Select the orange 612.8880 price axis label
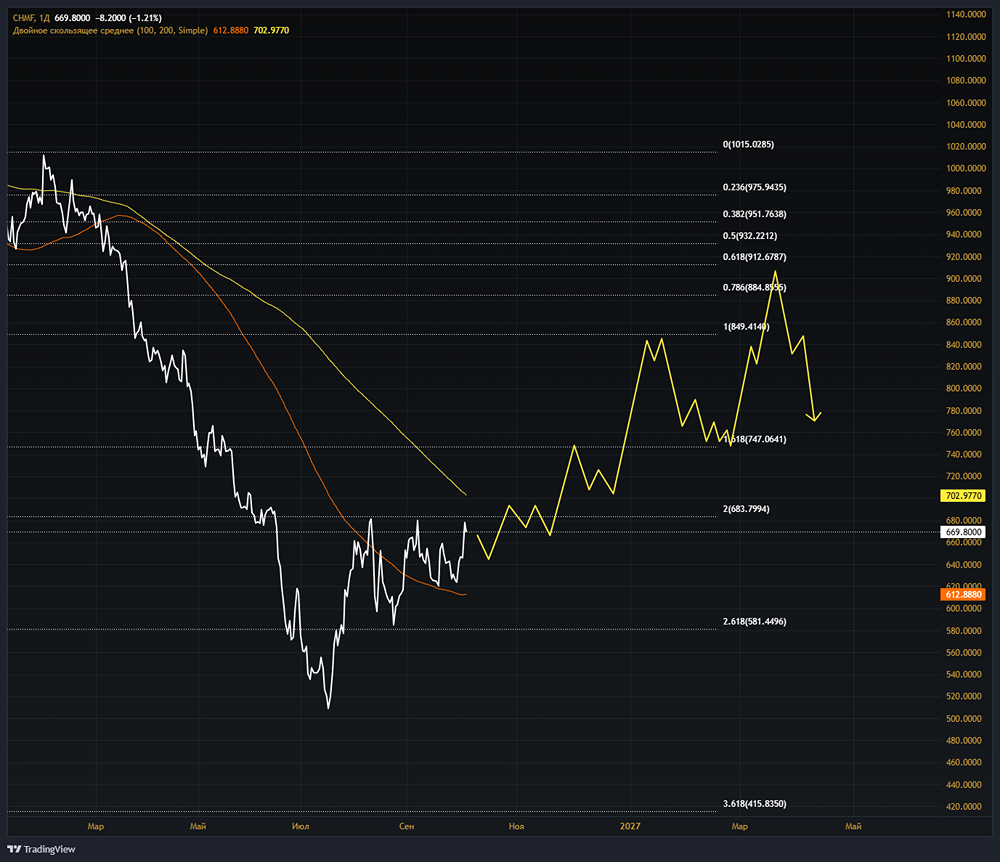This screenshot has height=862, width=1000. click(x=963, y=594)
